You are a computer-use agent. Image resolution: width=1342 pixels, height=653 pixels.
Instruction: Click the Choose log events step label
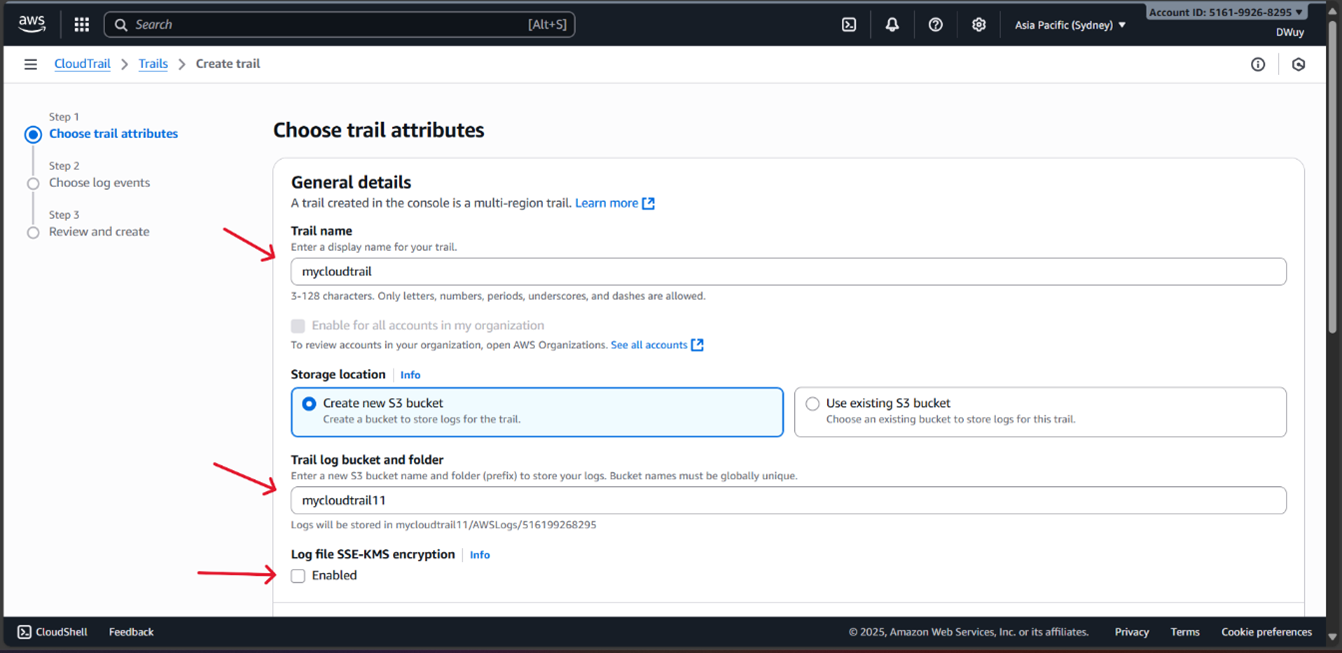tap(99, 183)
